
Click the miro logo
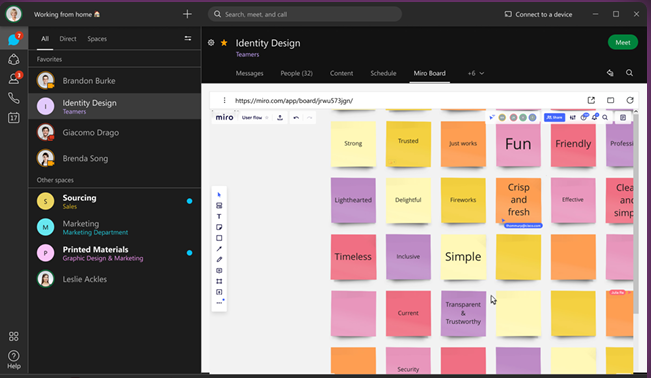coord(224,118)
